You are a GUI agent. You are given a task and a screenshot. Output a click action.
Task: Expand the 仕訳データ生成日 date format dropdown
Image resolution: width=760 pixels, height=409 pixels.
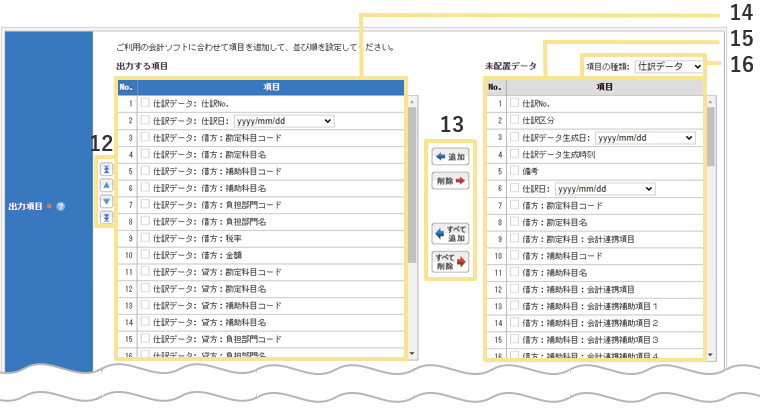pos(645,137)
